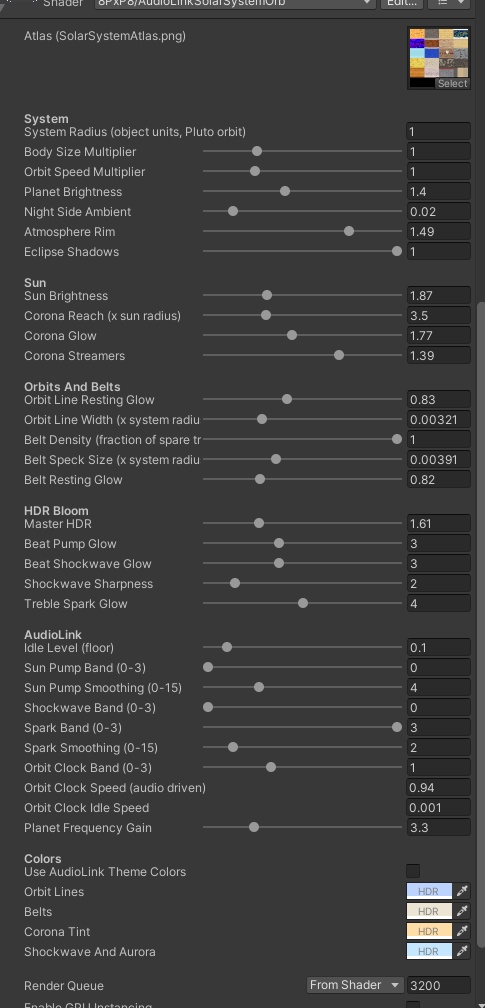Open the Belts HDR color swatch
485x1008 pixels.
[429, 912]
